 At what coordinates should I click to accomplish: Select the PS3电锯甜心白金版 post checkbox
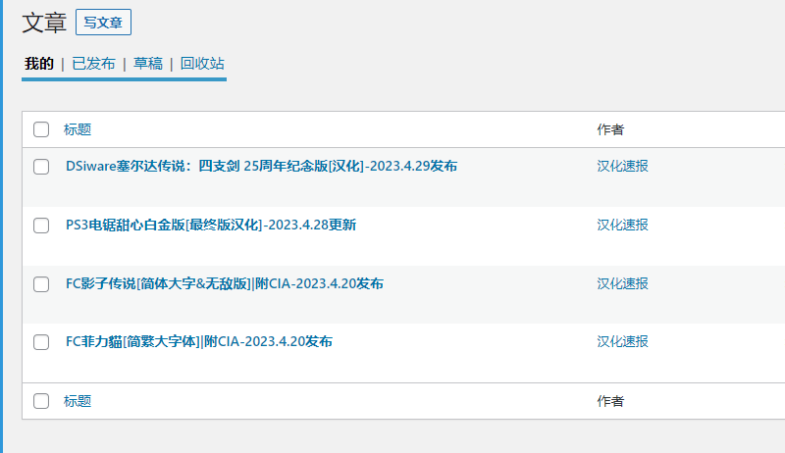(41, 225)
